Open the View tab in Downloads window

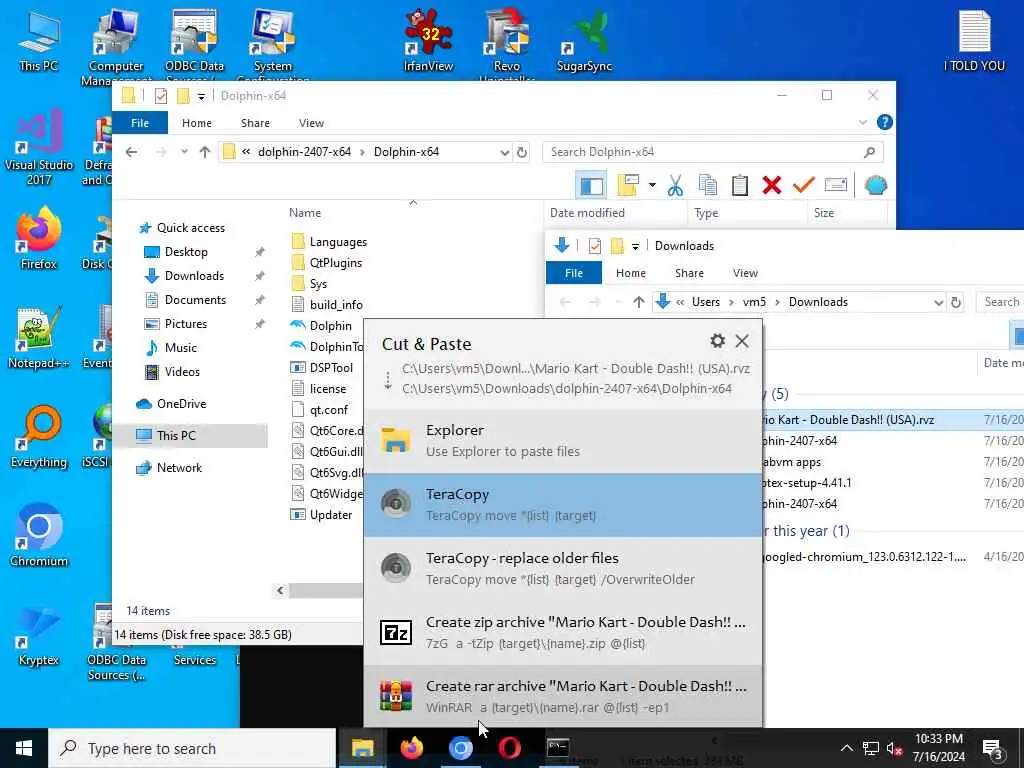click(x=745, y=273)
